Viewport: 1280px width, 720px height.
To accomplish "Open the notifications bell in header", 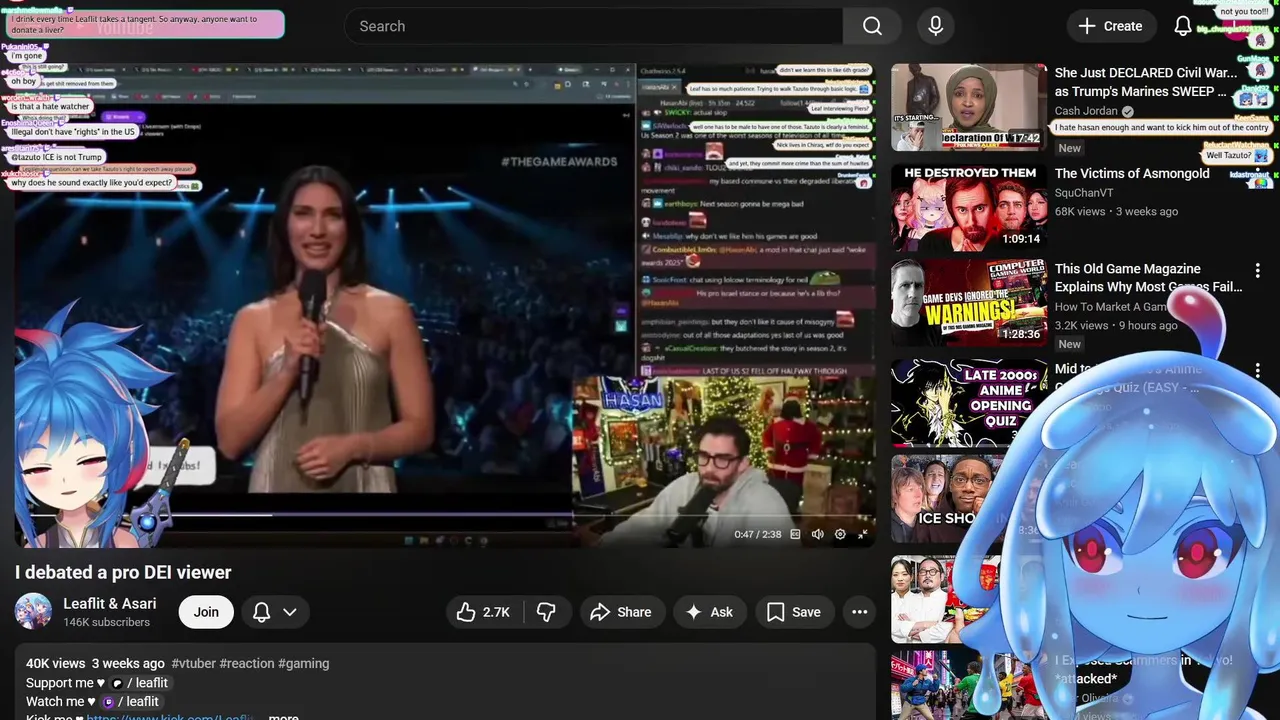I will [x=1182, y=26].
